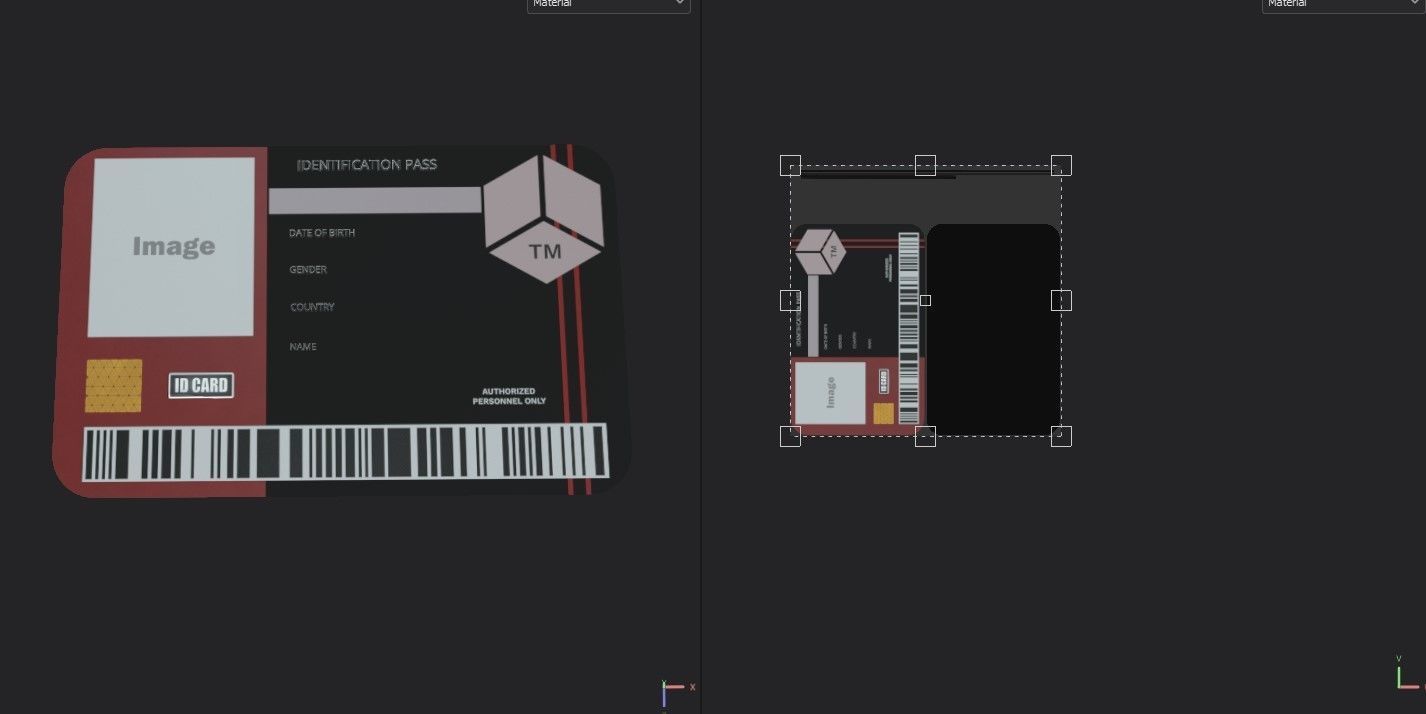The image size is (1426, 714).
Task: Click the barcode strip on the 3D card
Action: coord(345,453)
